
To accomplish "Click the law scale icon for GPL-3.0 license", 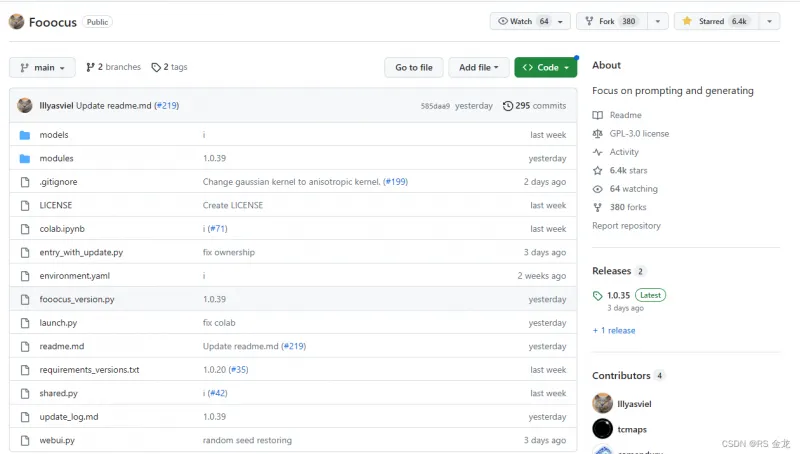I will coord(598,133).
